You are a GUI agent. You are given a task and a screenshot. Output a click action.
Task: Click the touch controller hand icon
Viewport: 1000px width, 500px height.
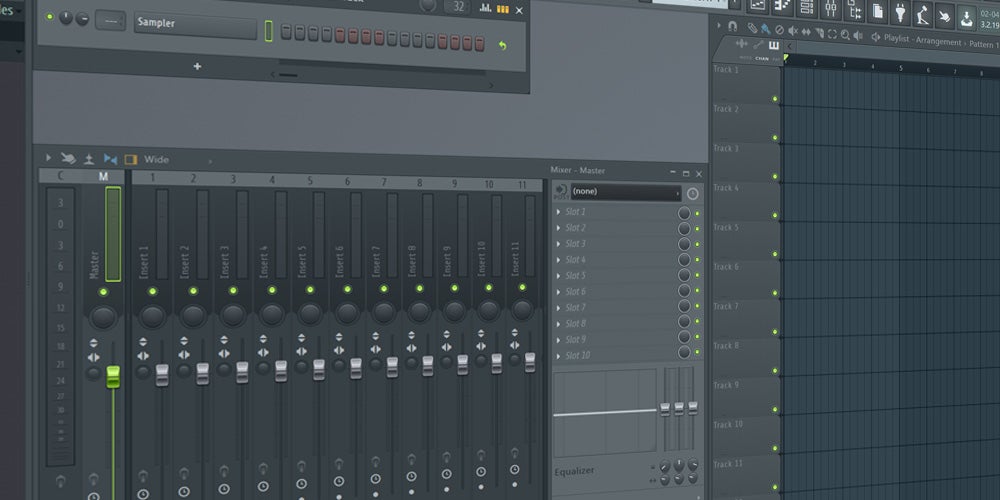[945, 15]
